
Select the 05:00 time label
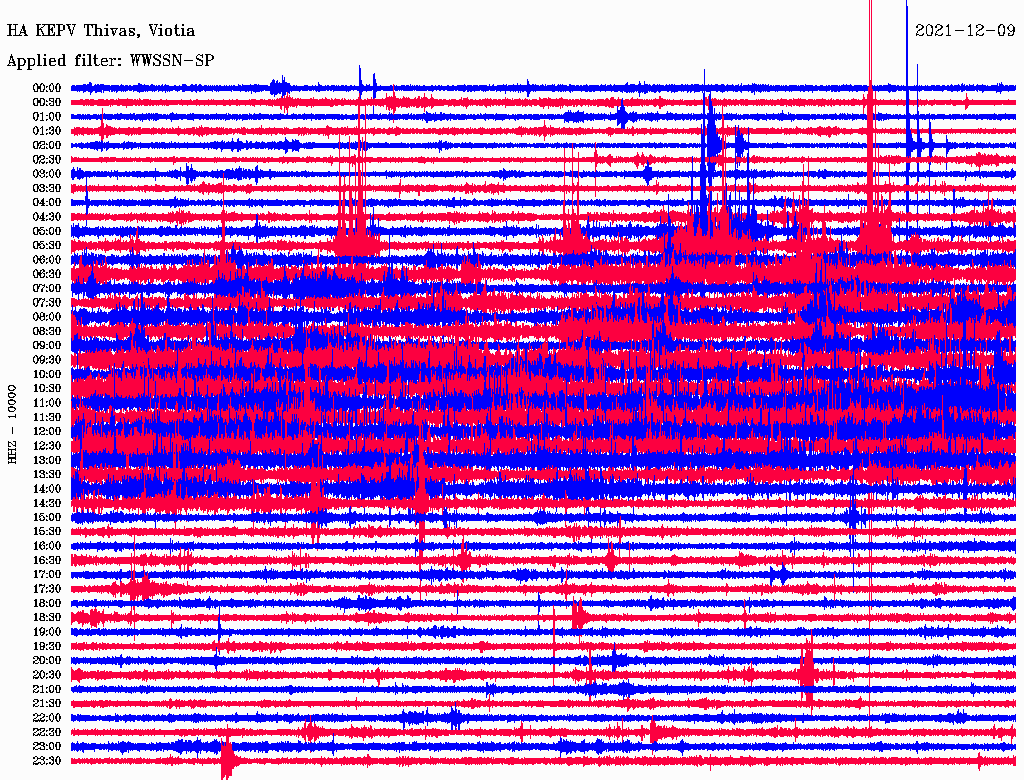[x=47, y=231]
